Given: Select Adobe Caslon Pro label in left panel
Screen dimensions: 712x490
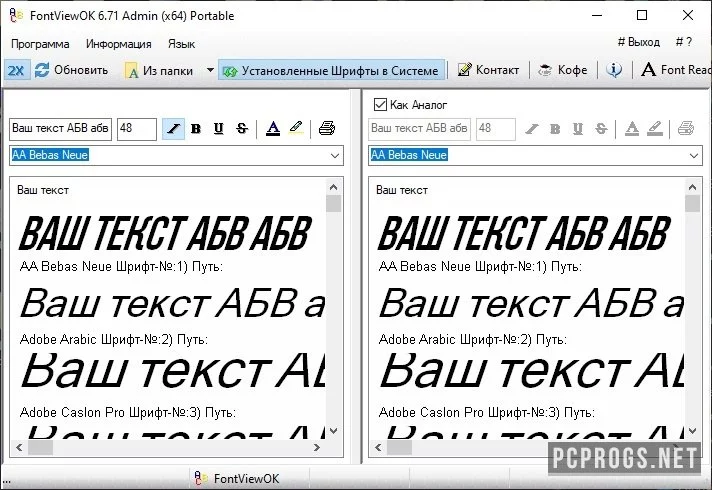Looking at the screenshot, I should pos(128,412).
